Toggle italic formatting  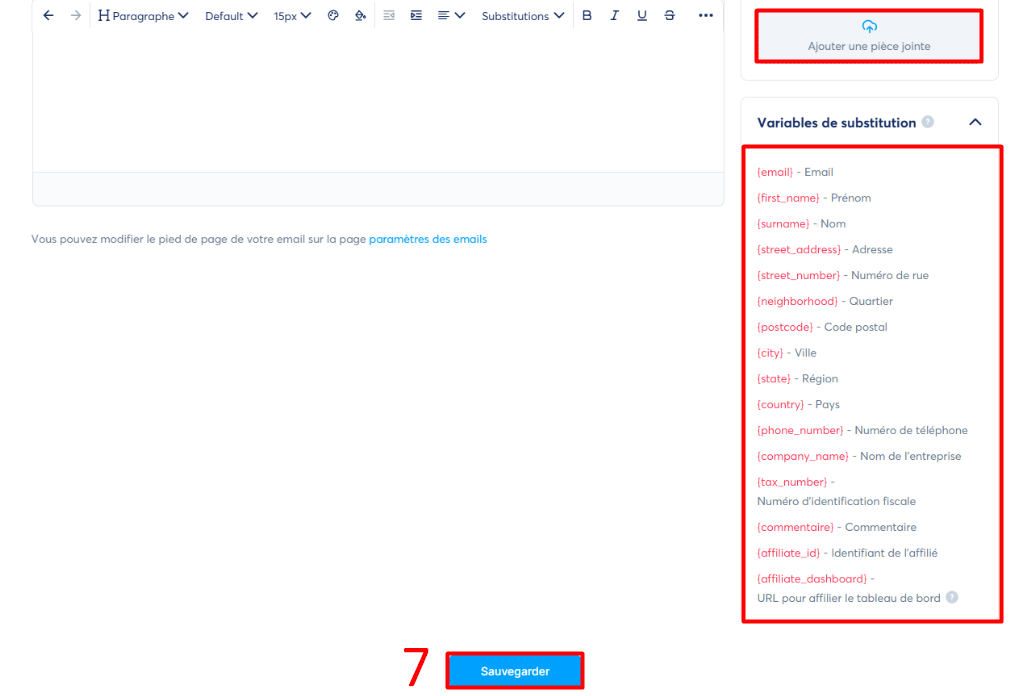point(614,15)
